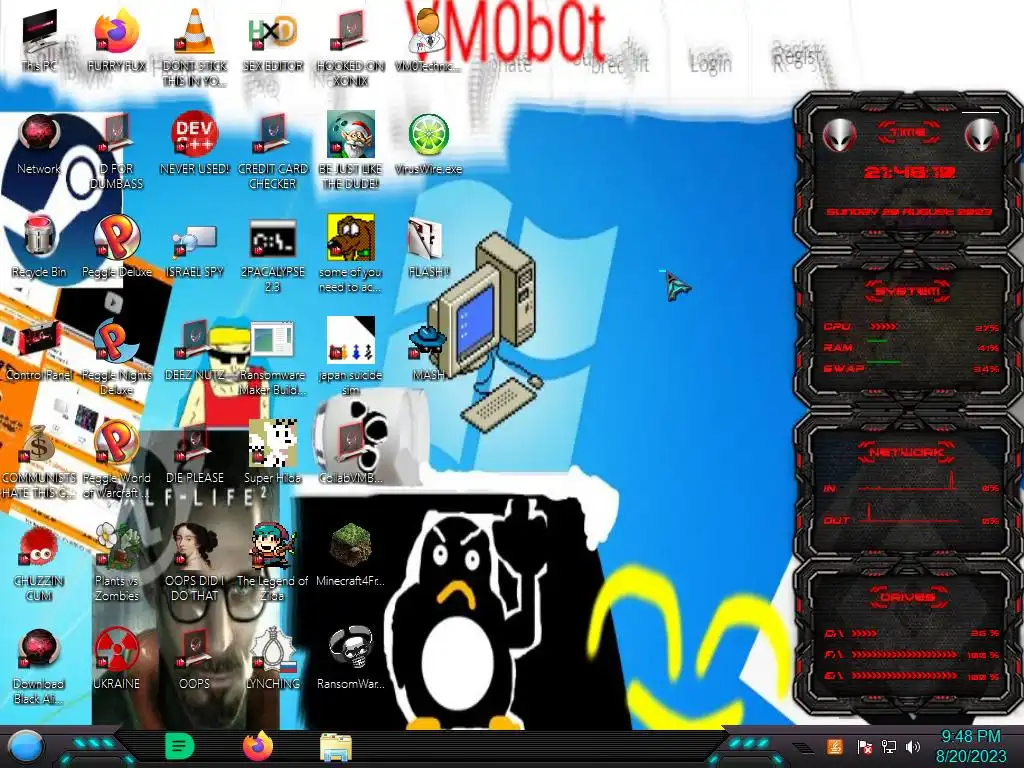Open the volume speaker tray icon
The width and height of the screenshot is (1024, 768).
click(x=912, y=746)
